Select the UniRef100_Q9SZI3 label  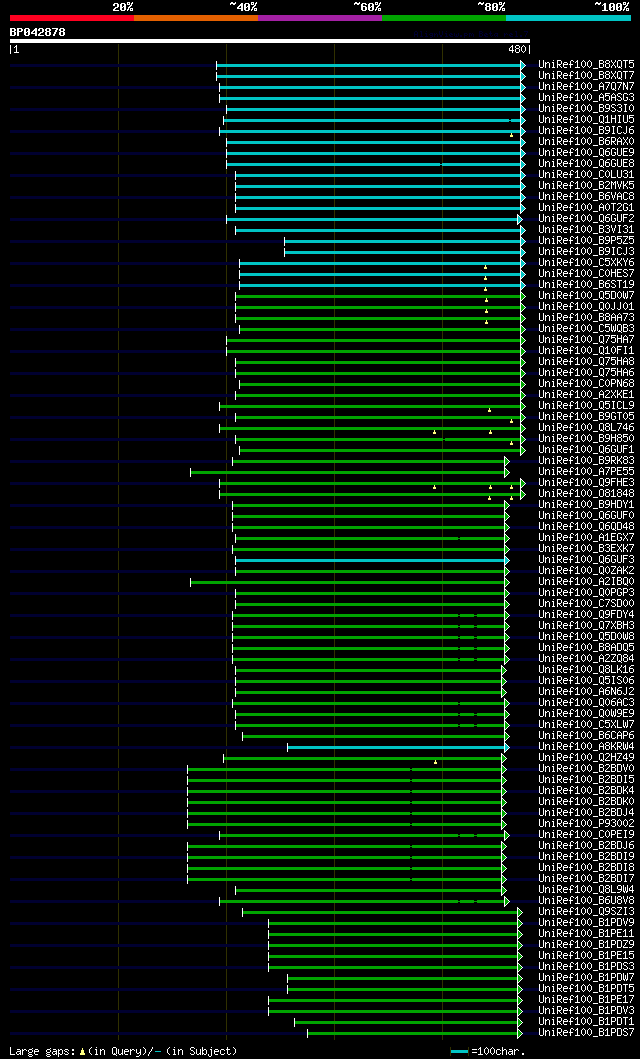pos(586,913)
